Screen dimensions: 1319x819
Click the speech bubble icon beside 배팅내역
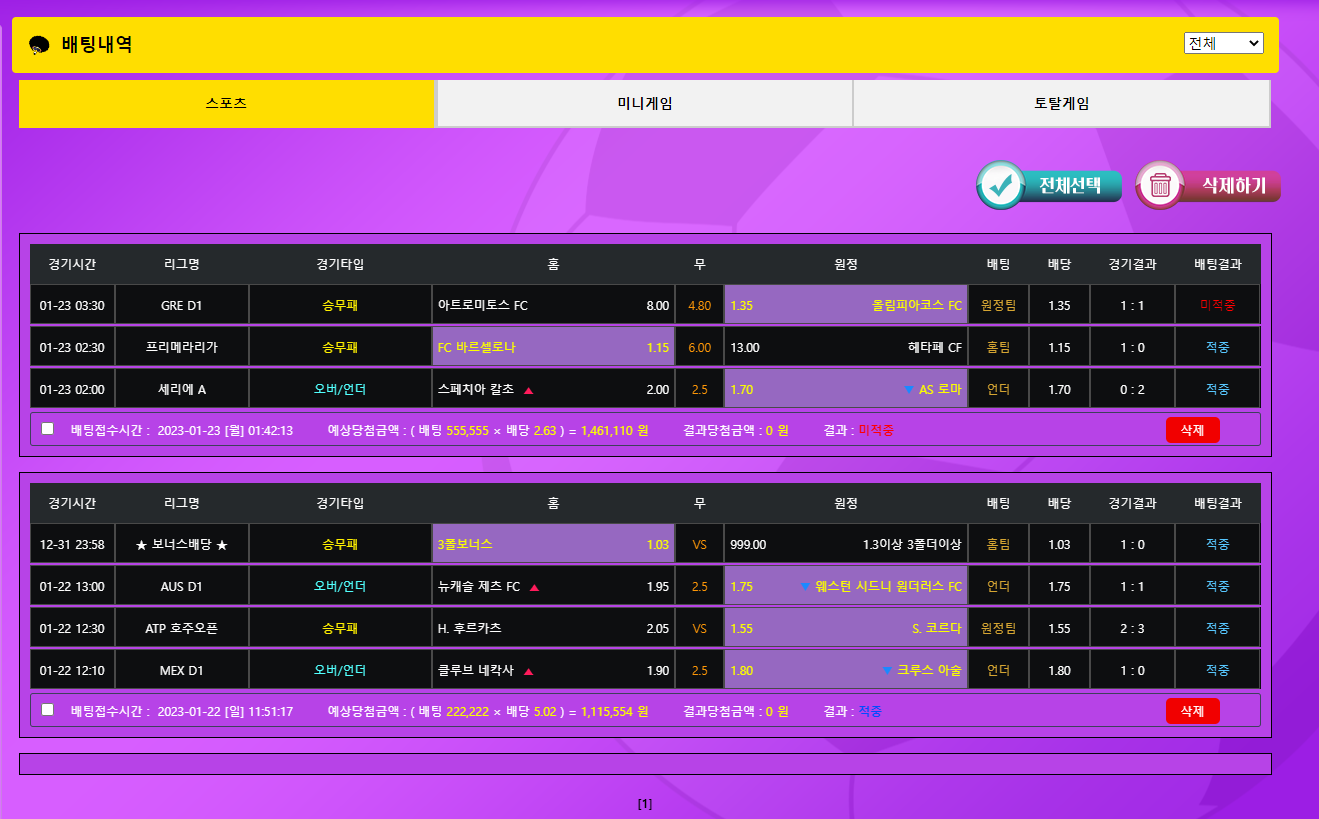click(x=40, y=45)
